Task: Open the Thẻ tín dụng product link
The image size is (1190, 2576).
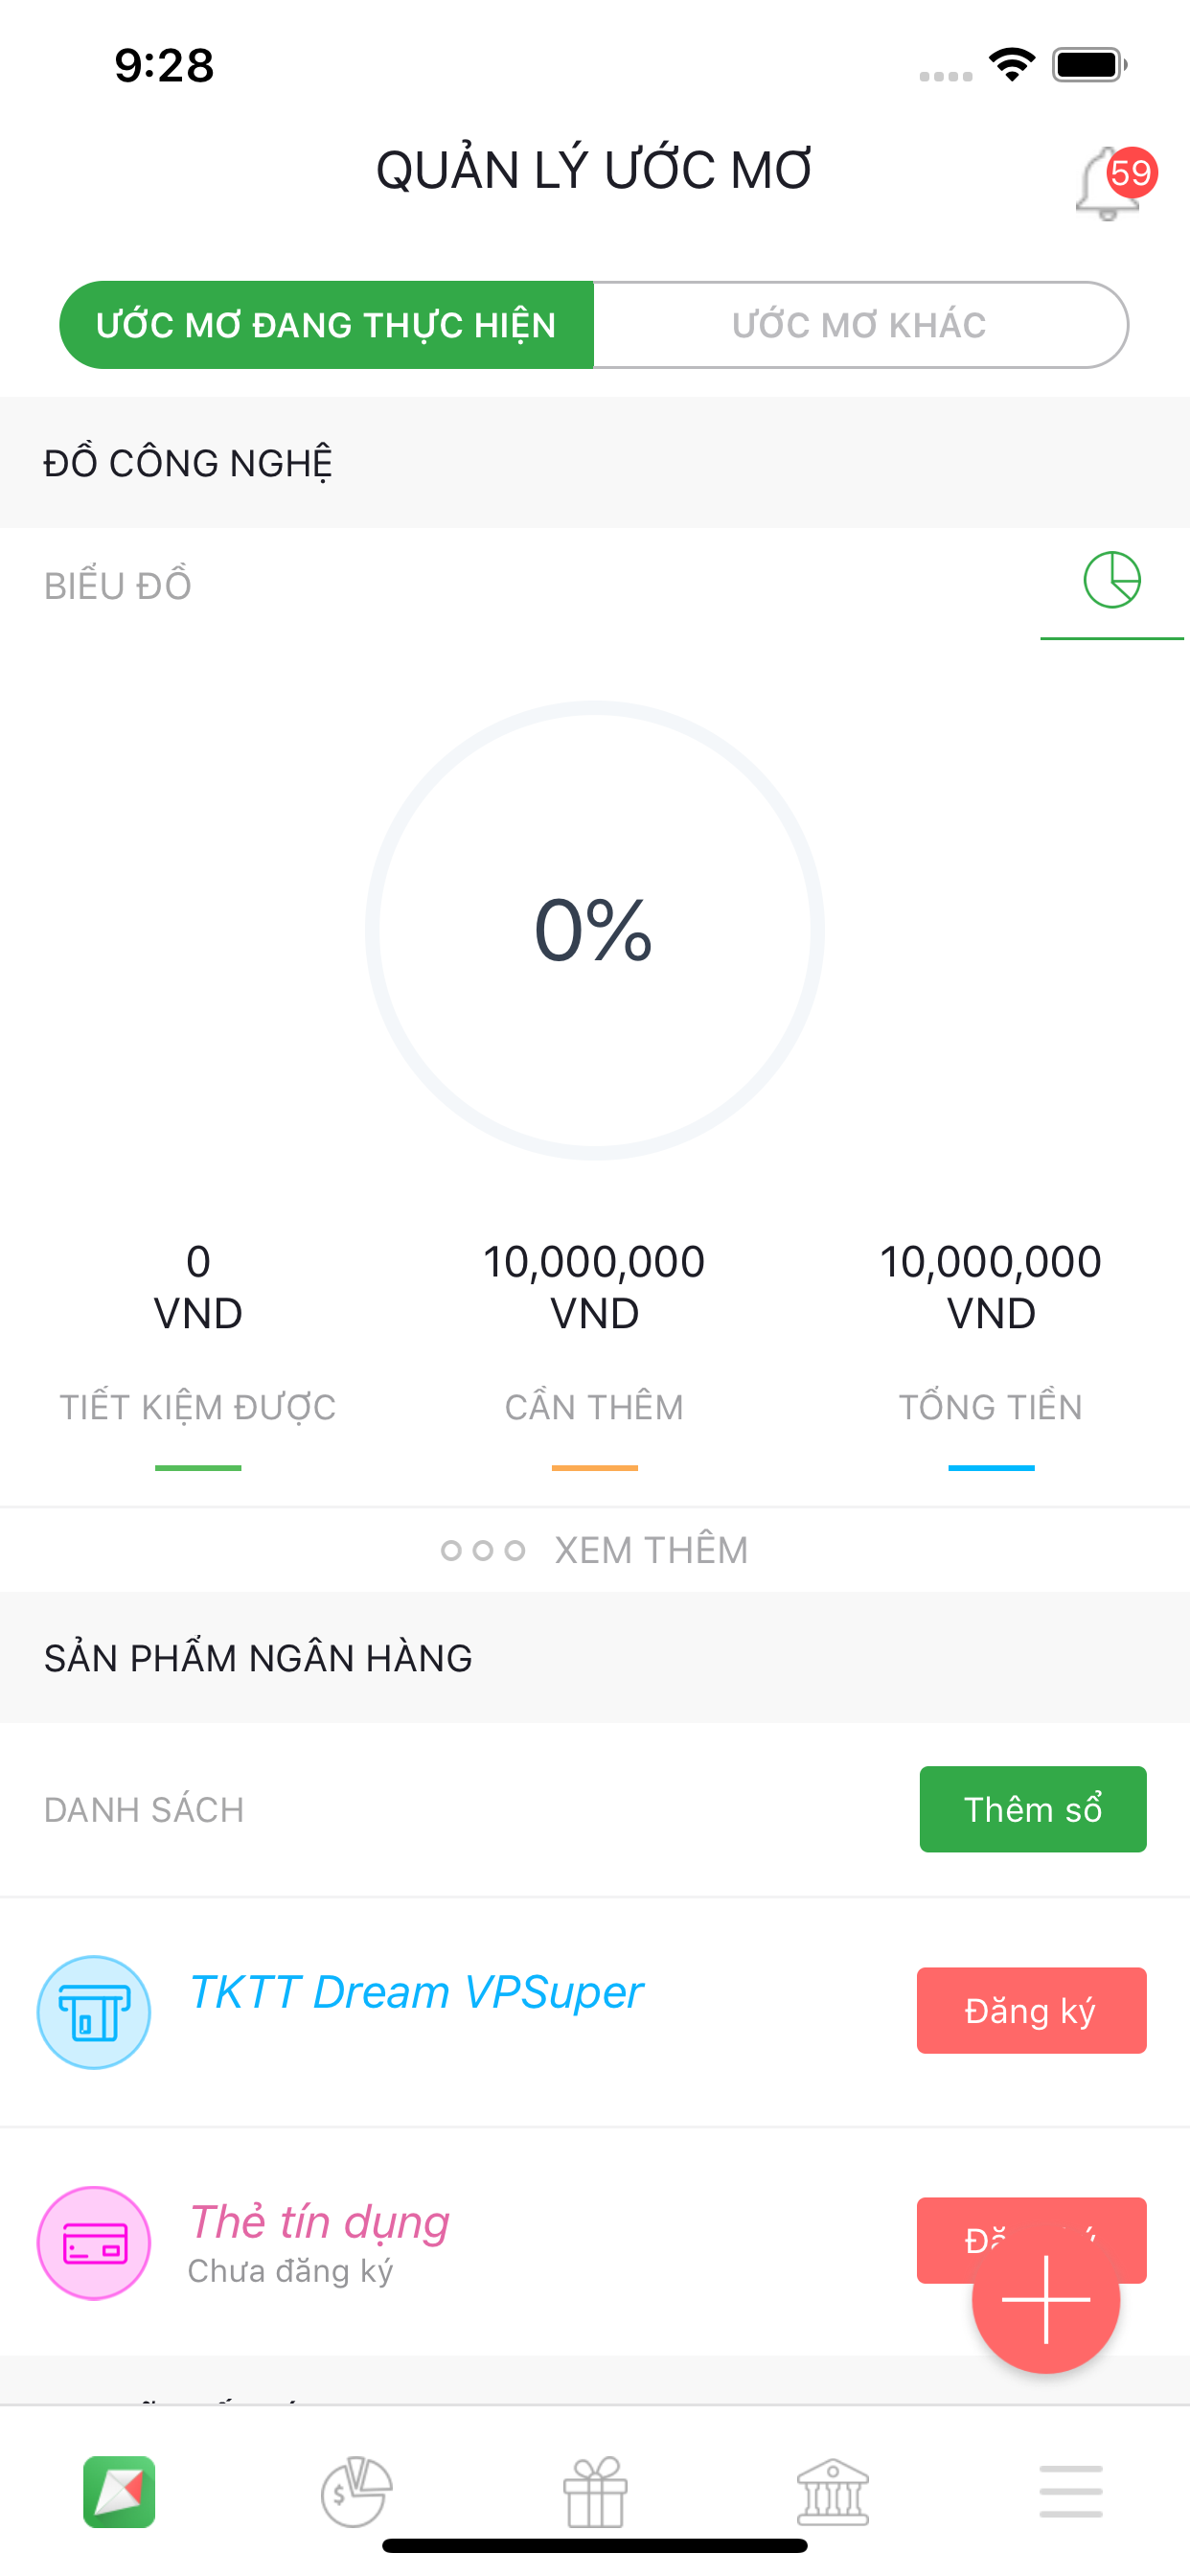Action: click(319, 2222)
